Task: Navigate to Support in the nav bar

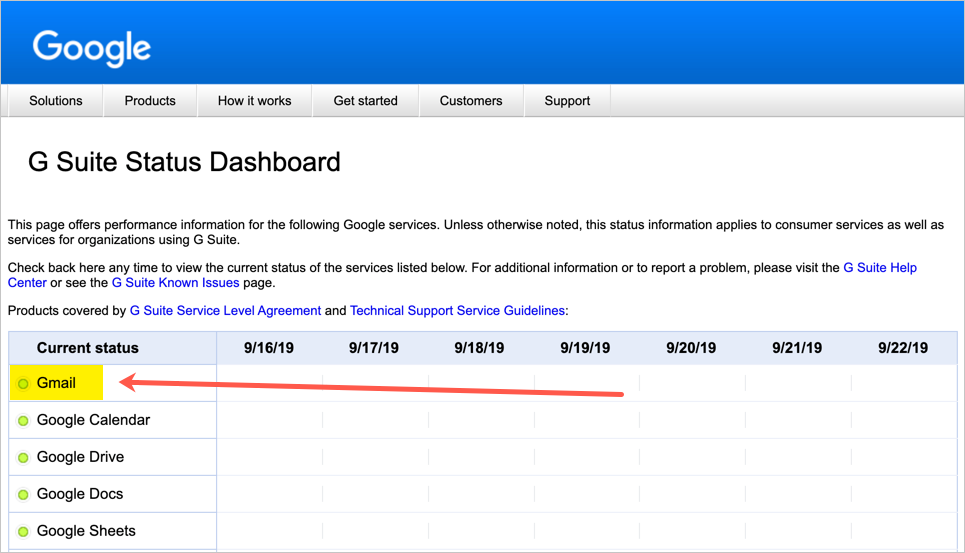Action: [x=567, y=101]
